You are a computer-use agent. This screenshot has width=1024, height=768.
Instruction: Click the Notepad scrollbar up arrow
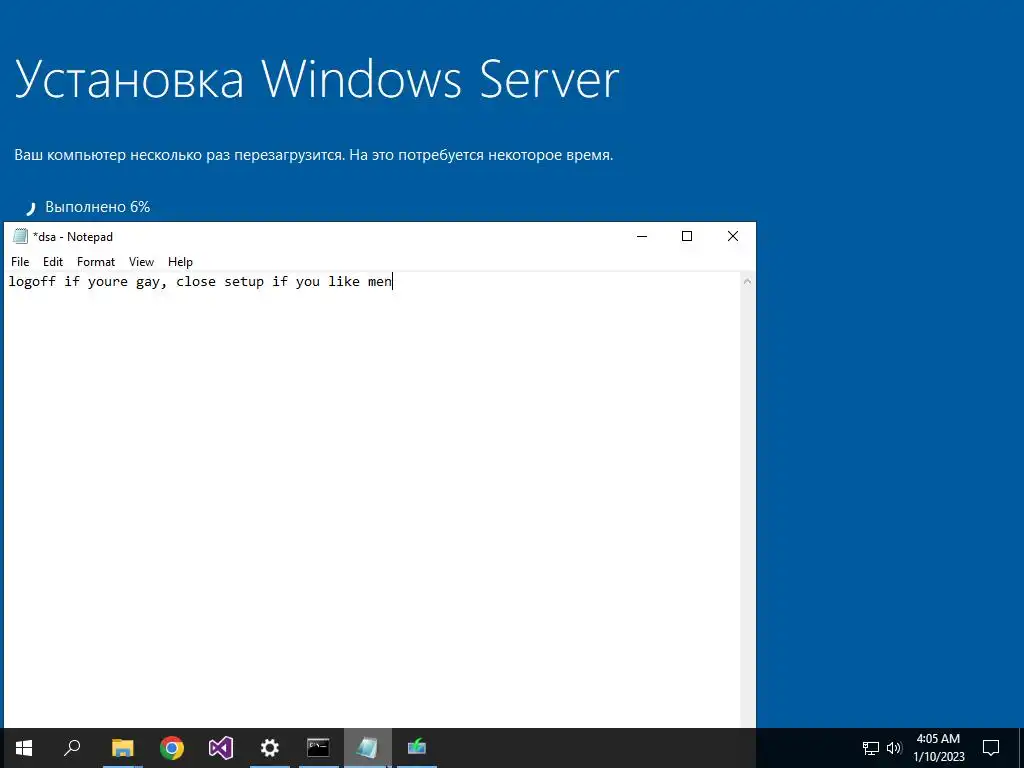[x=748, y=281]
